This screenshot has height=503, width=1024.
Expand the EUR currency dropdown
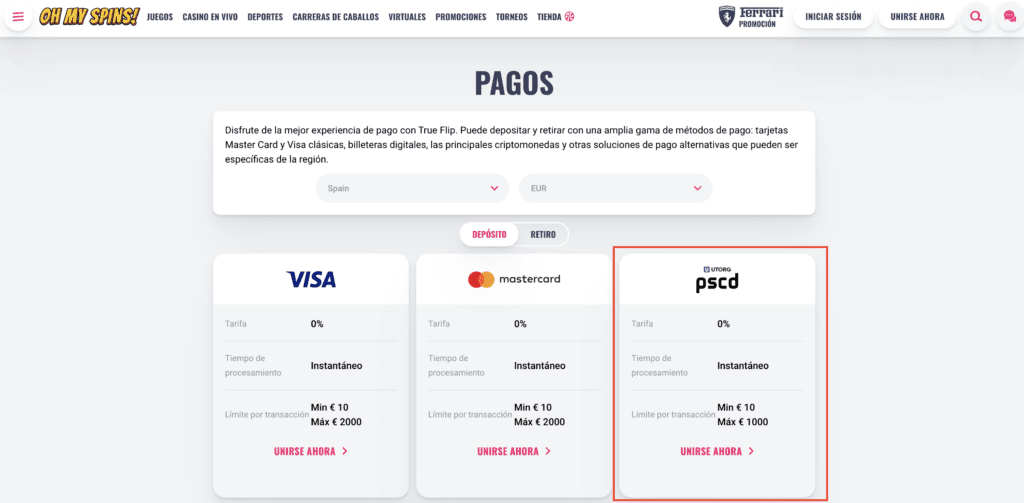click(x=616, y=188)
